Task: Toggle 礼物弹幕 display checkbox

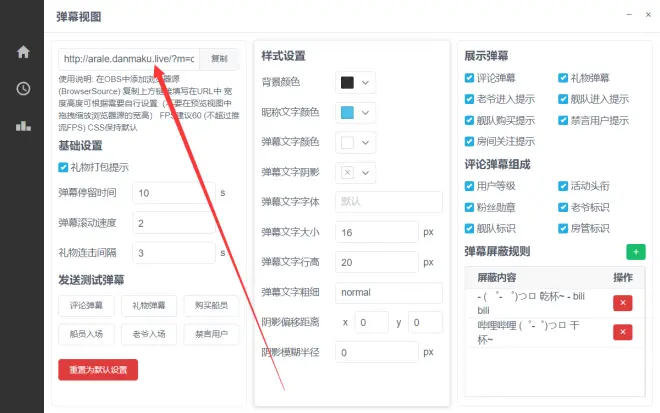Action: pos(563,78)
